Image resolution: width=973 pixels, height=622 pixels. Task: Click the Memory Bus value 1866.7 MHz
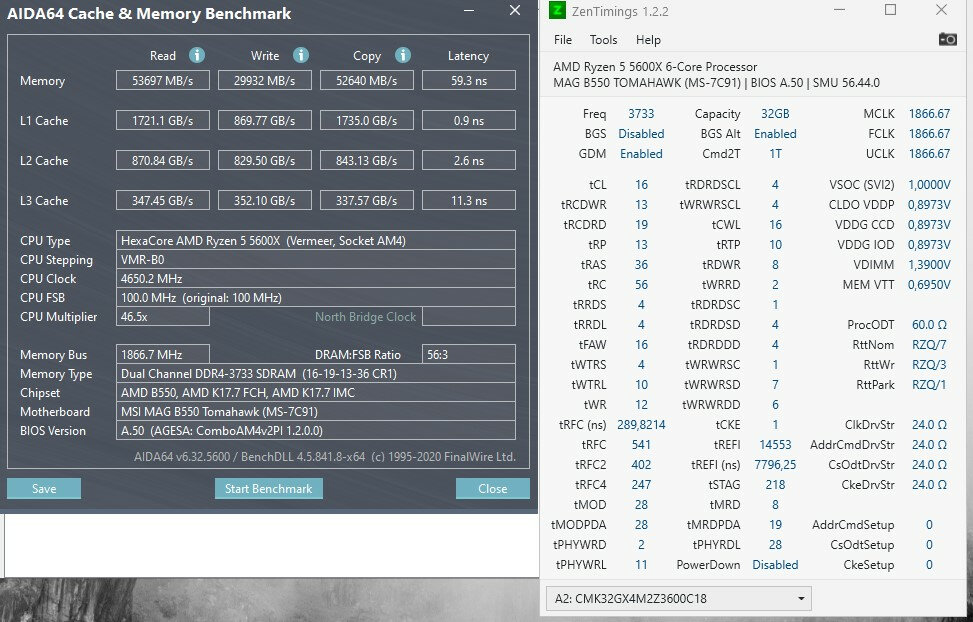(163, 354)
